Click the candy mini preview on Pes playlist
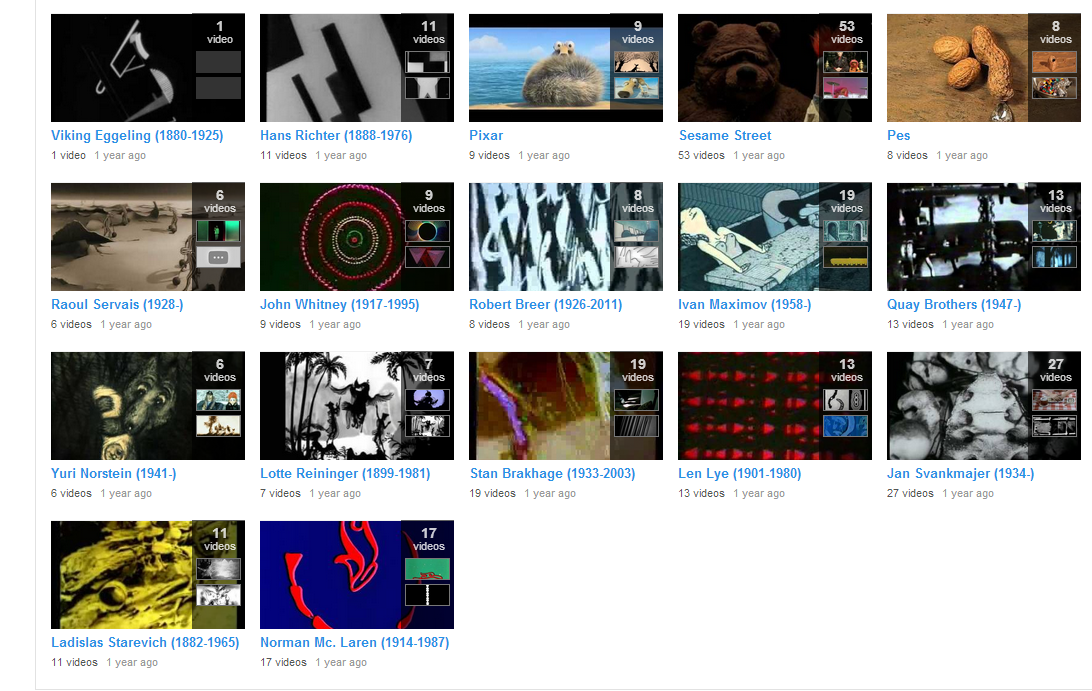1092x691 pixels. click(x=1054, y=88)
